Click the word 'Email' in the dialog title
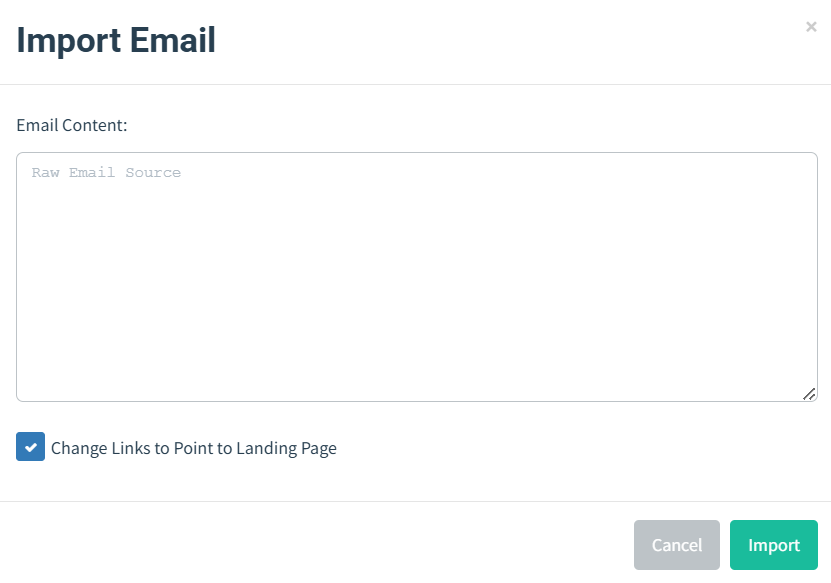831x583 pixels. pos(173,40)
